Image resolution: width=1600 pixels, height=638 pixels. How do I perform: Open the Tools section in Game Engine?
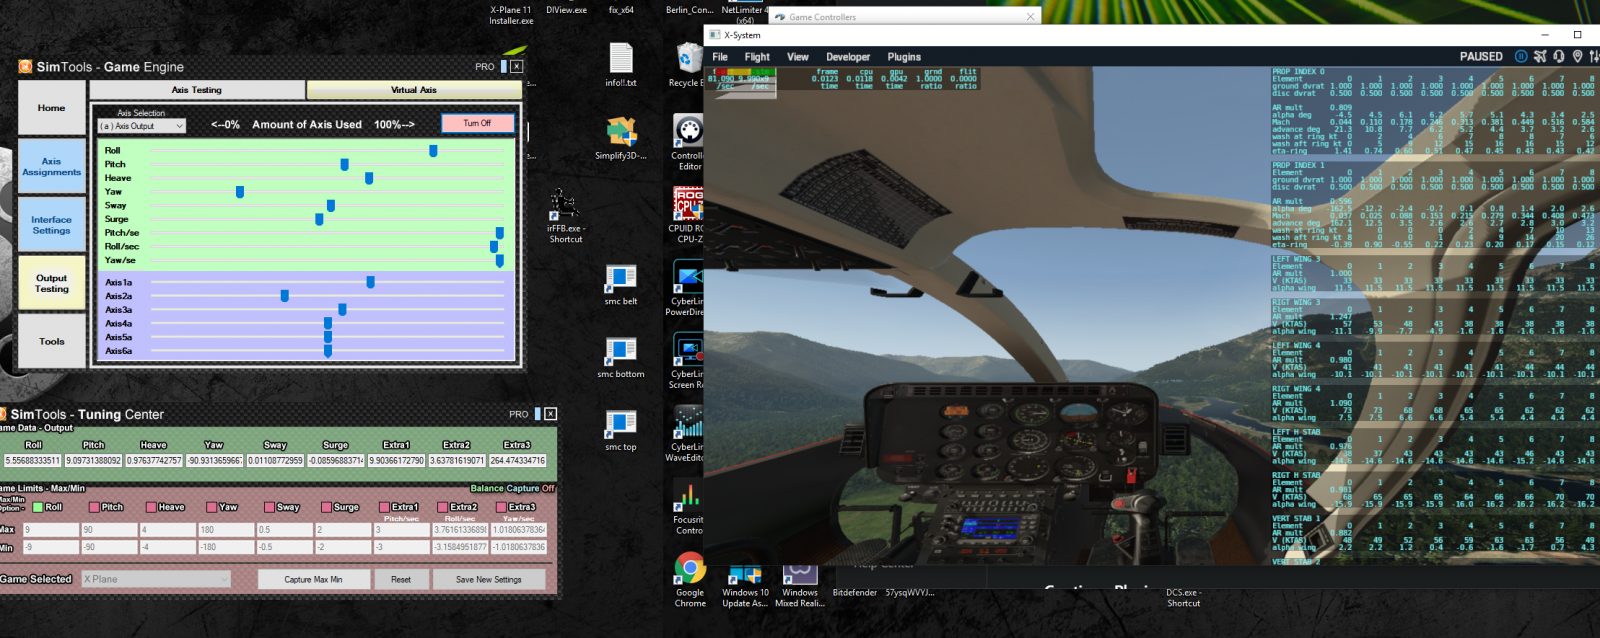point(52,341)
